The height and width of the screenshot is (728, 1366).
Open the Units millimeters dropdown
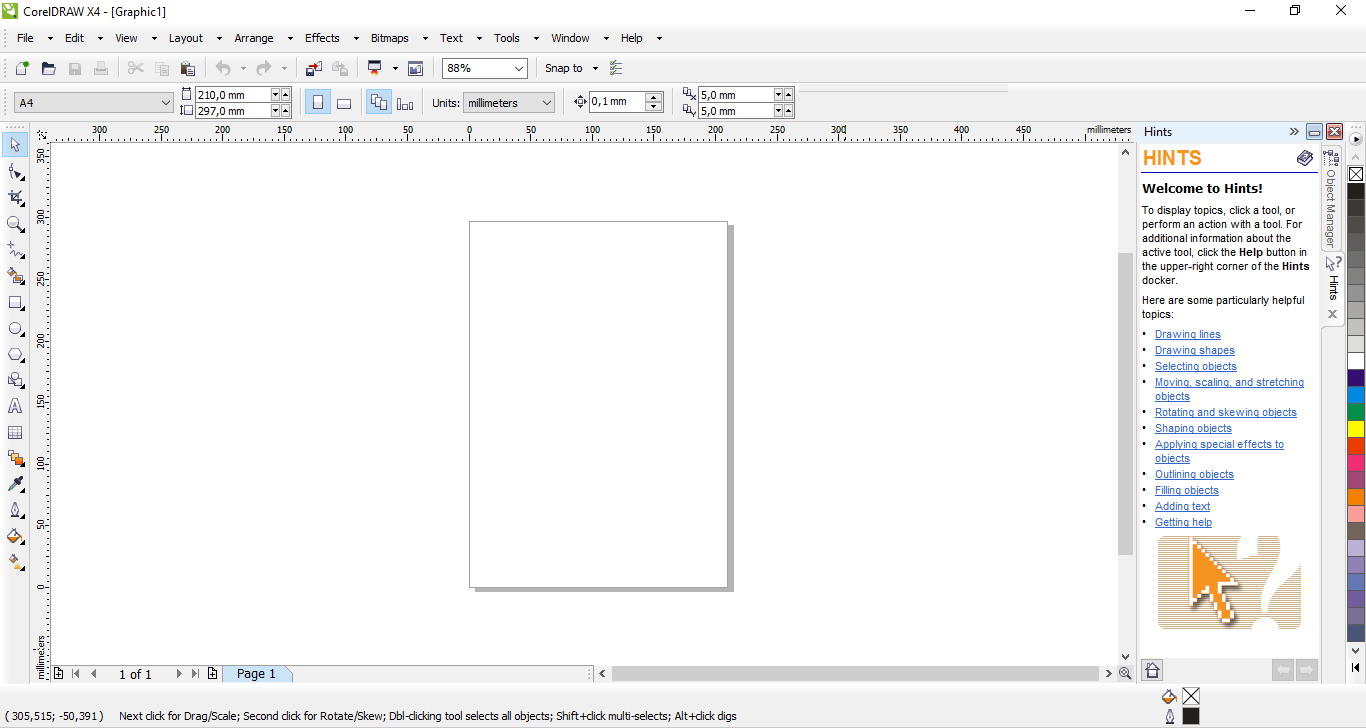(546, 103)
